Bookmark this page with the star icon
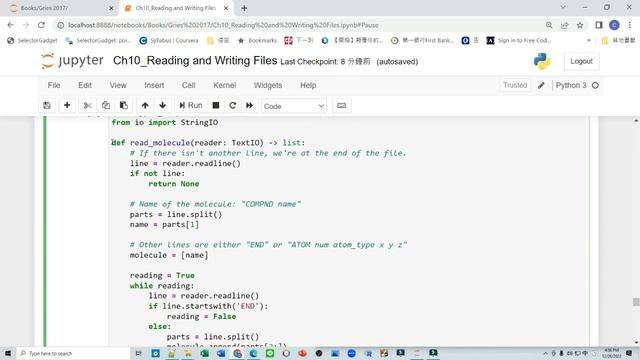640x360 pixels. click(x=580, y=25)
